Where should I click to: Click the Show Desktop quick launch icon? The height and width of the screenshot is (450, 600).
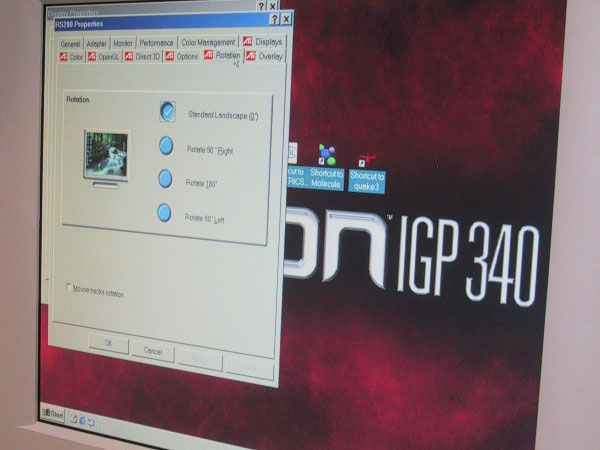point(73,419)
